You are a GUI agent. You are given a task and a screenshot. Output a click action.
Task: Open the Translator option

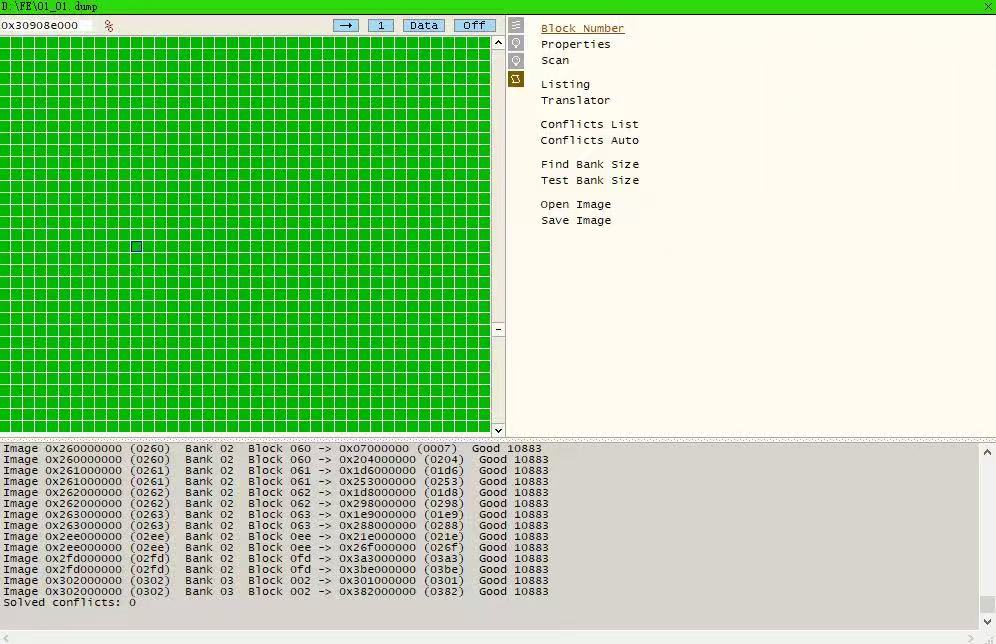575,101
